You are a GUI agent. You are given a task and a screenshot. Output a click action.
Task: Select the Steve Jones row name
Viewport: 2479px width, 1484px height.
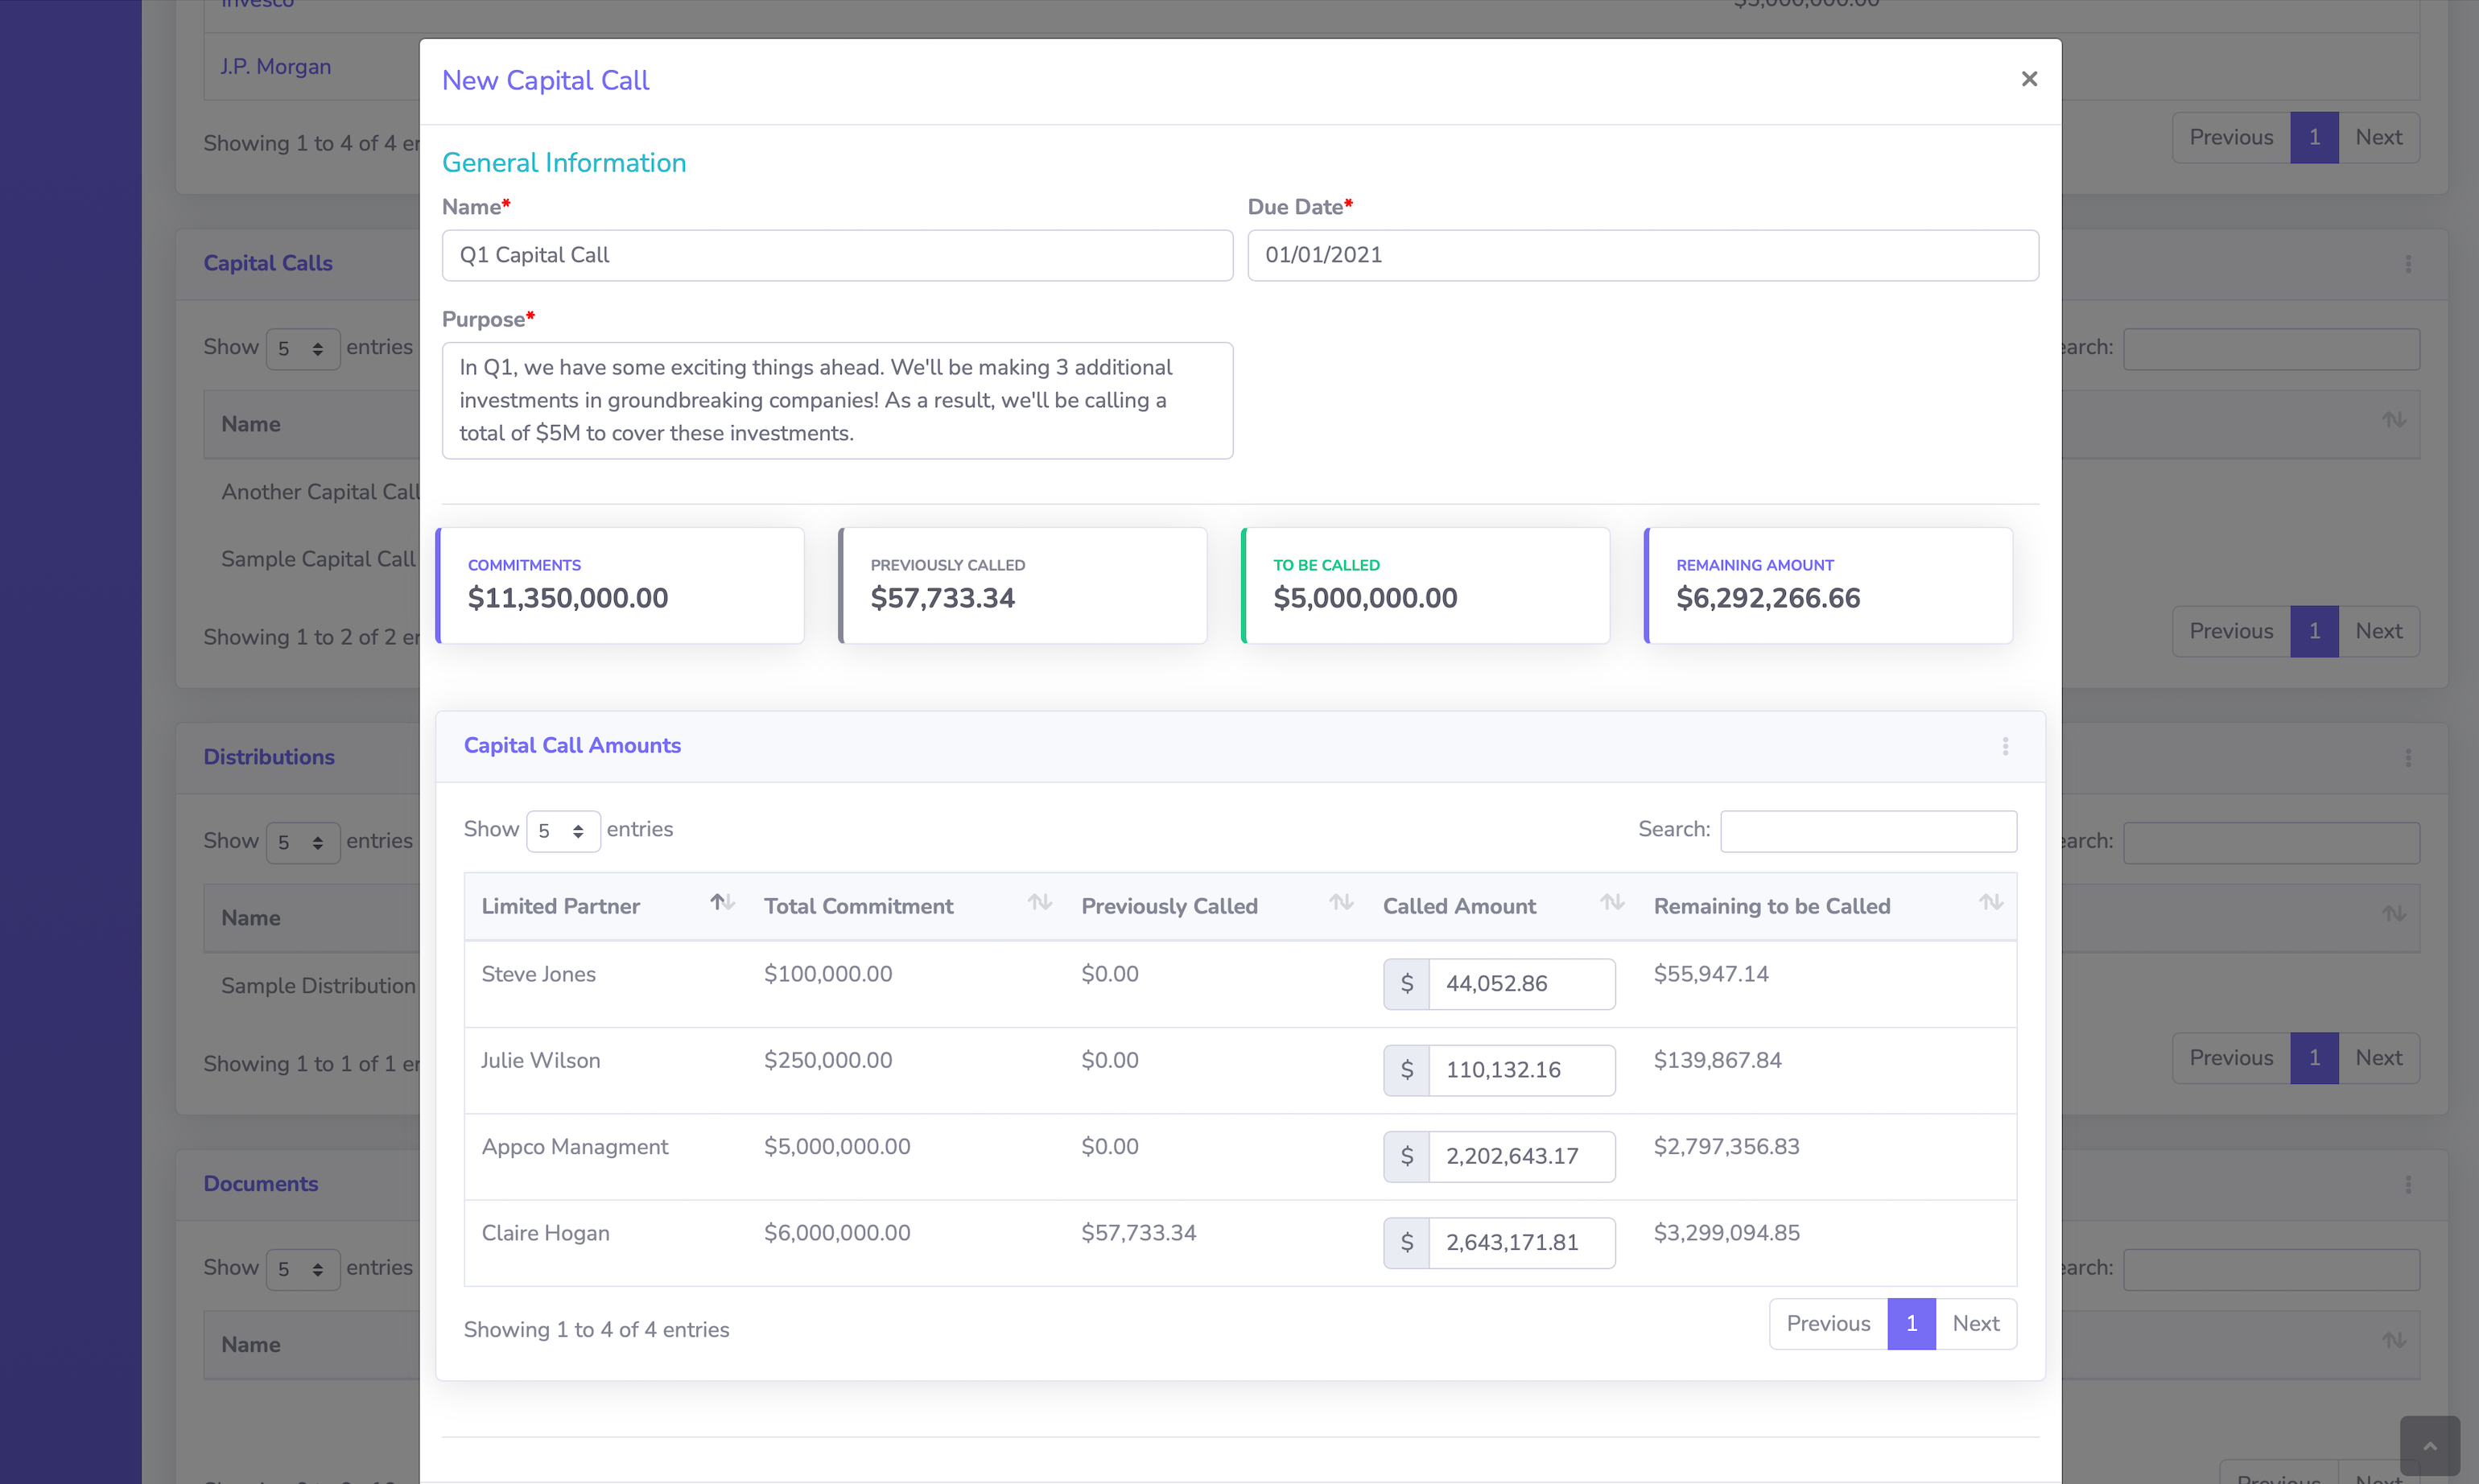[x=539, y=974]
